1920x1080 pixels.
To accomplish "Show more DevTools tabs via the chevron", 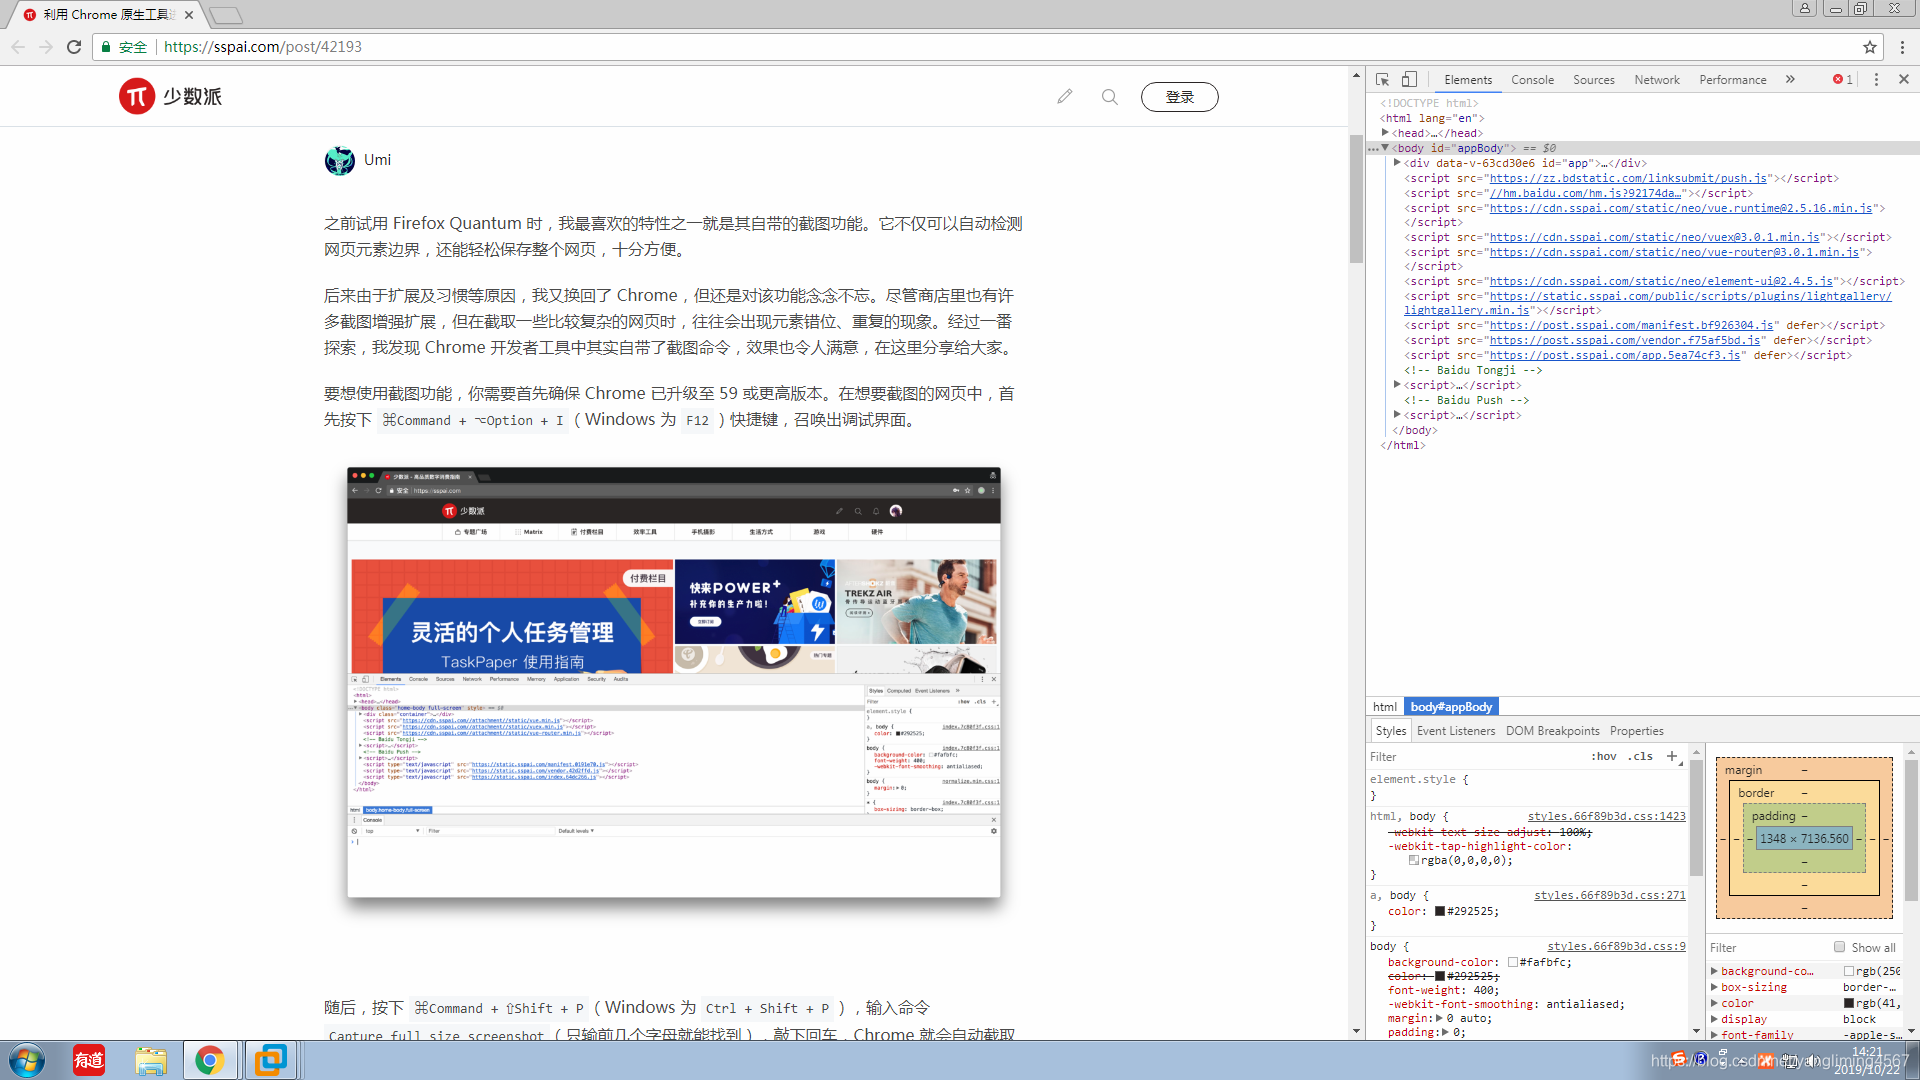I will tap(1790, 79).
